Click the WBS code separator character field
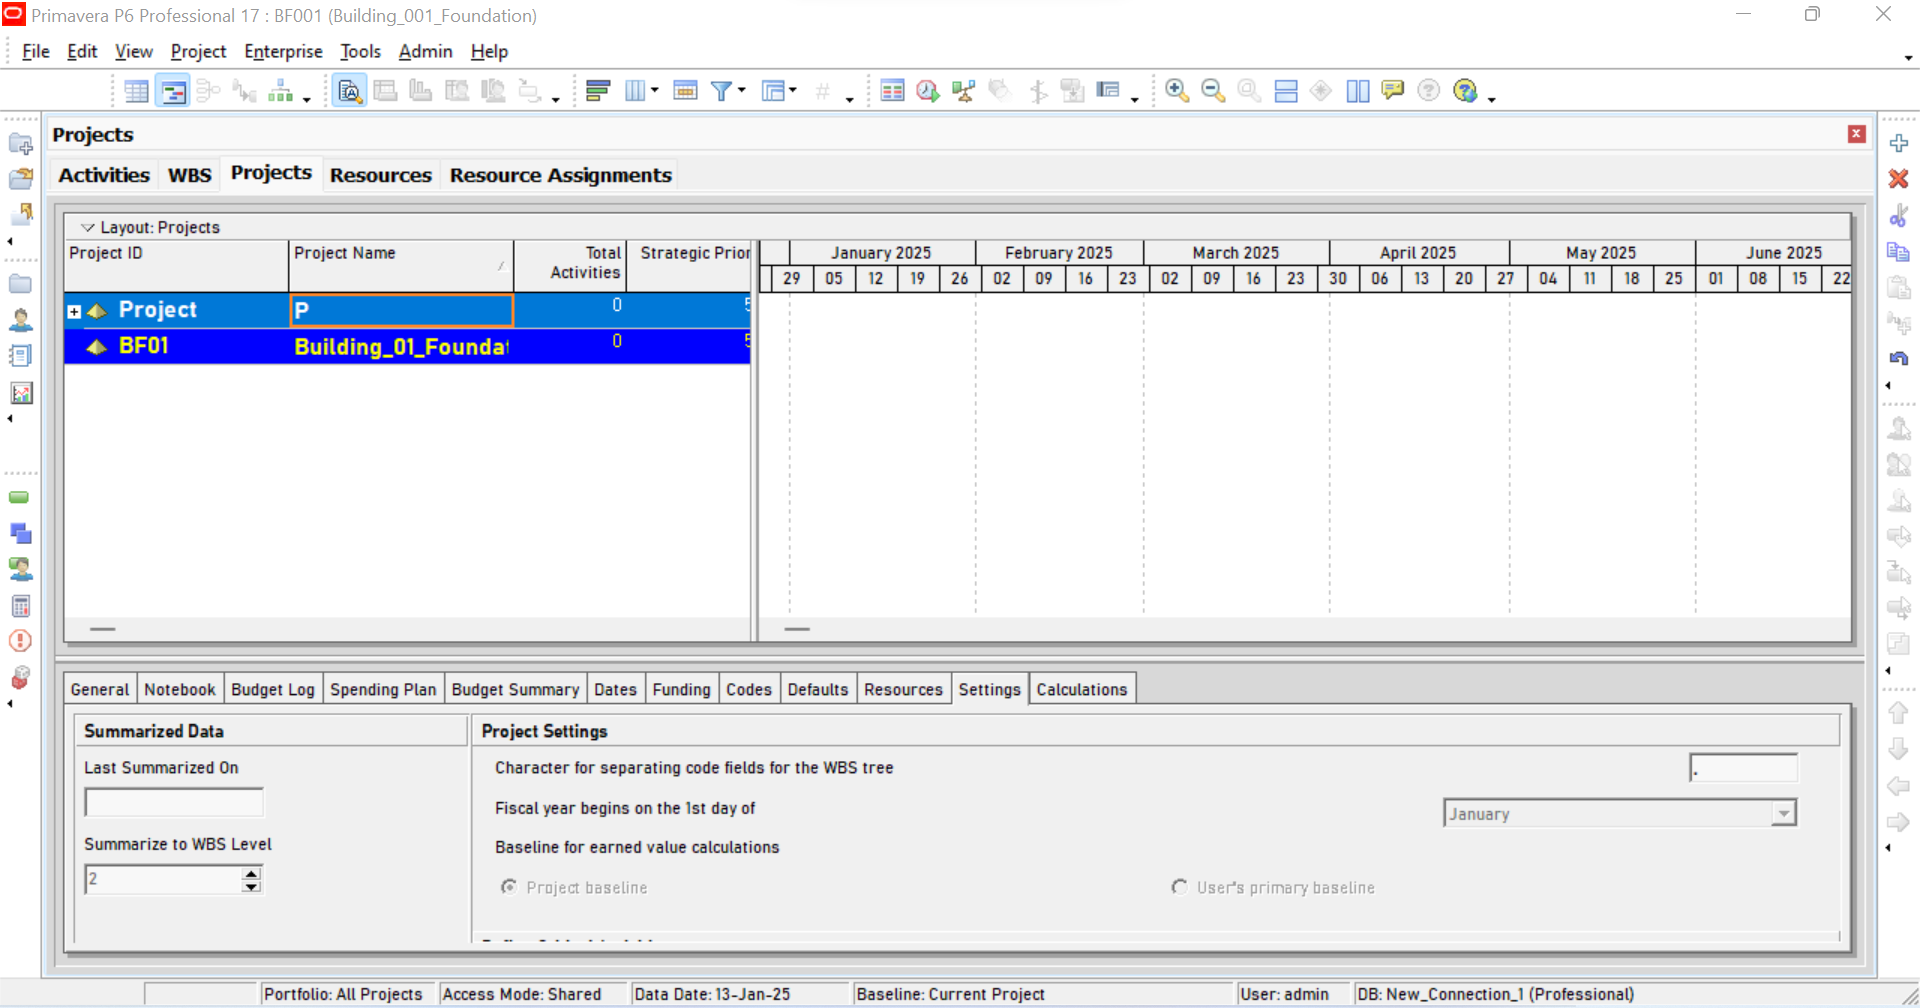Image resolution: width=1920 pixels, height=1008 pixels. [1743, 768]
